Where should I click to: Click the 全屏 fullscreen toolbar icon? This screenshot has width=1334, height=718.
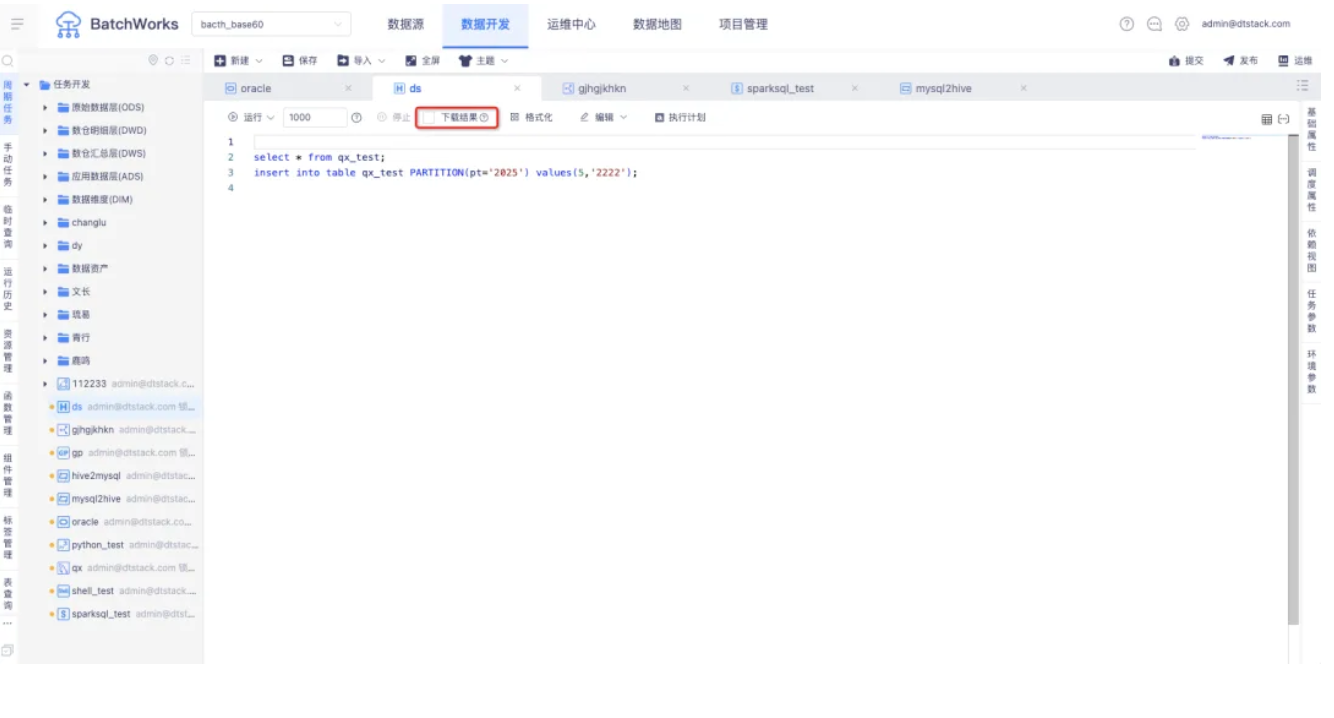click(410, 61)
